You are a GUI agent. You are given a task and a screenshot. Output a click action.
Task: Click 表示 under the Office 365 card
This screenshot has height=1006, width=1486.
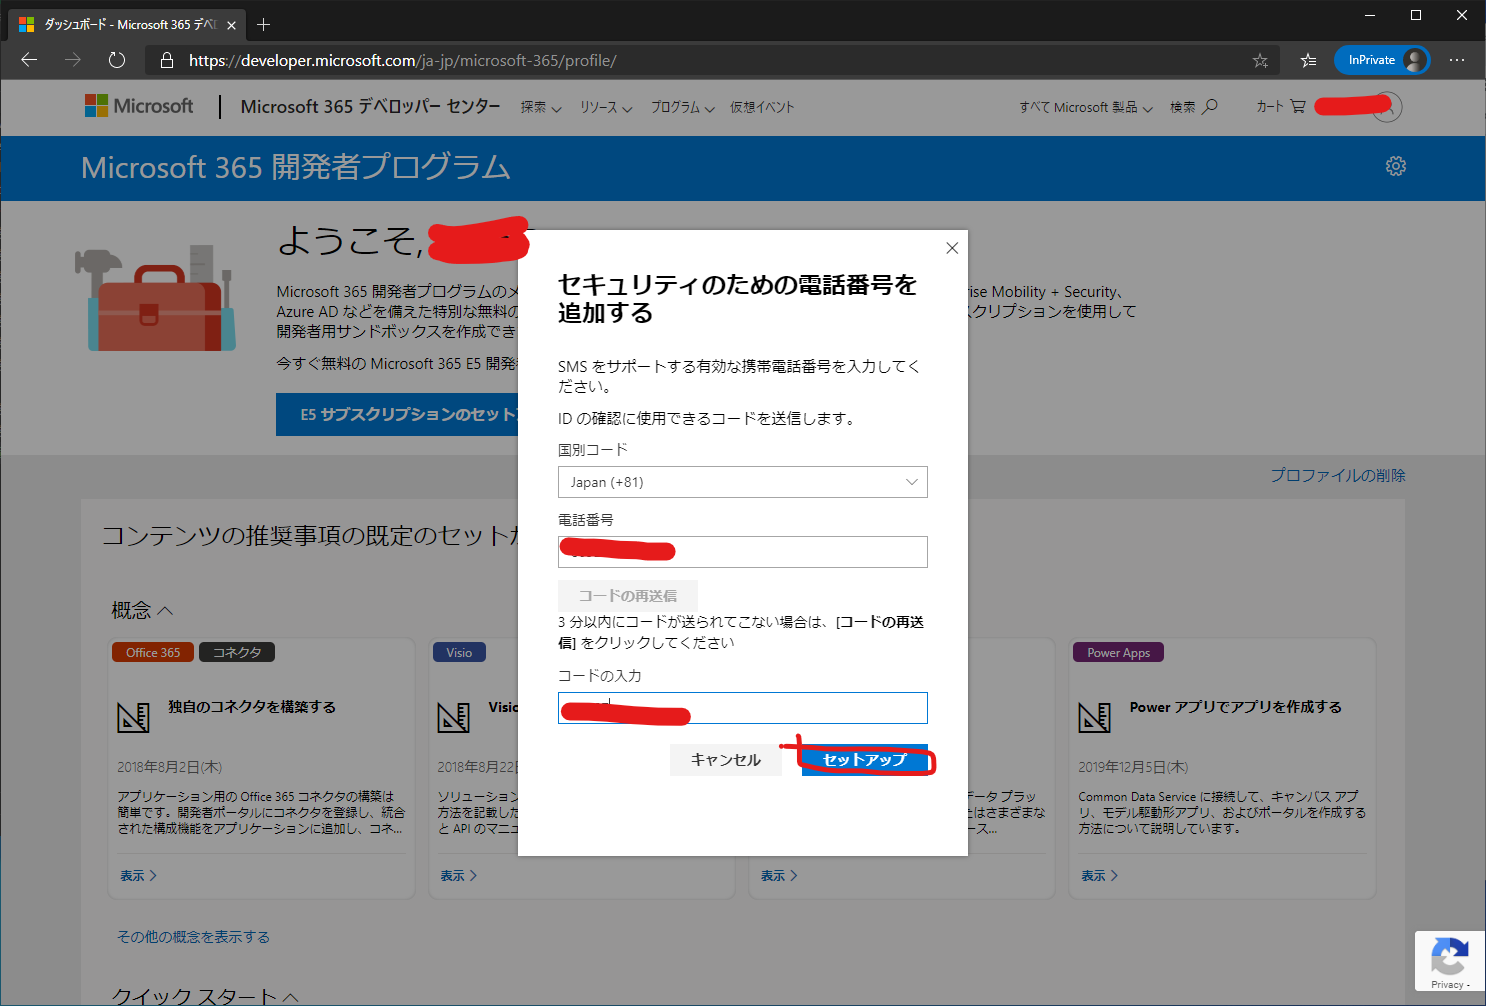[139, 876]
